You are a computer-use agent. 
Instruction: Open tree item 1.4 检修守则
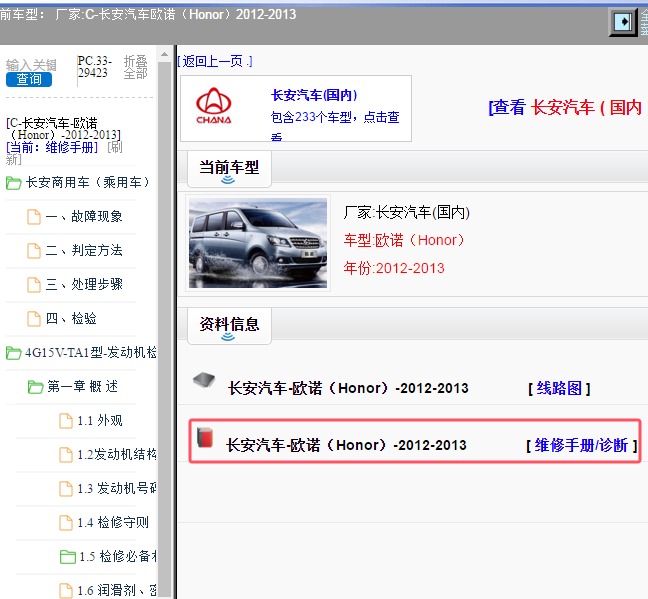click(x=113, y=522)
